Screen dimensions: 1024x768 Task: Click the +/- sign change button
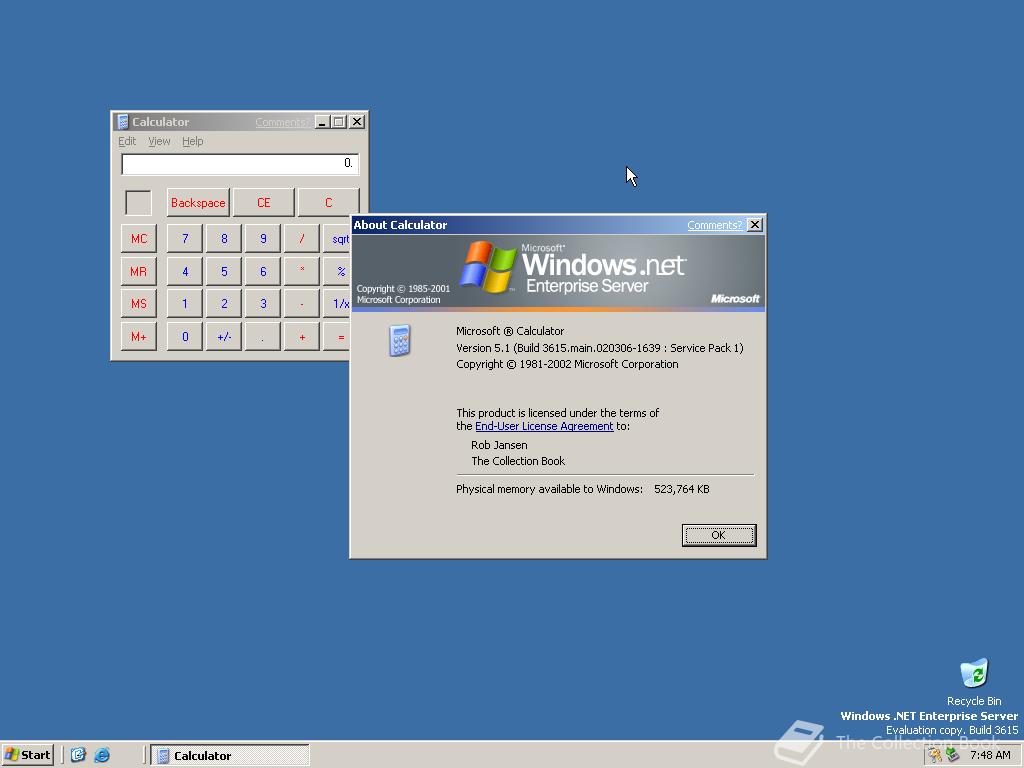(x=224, y=336)
